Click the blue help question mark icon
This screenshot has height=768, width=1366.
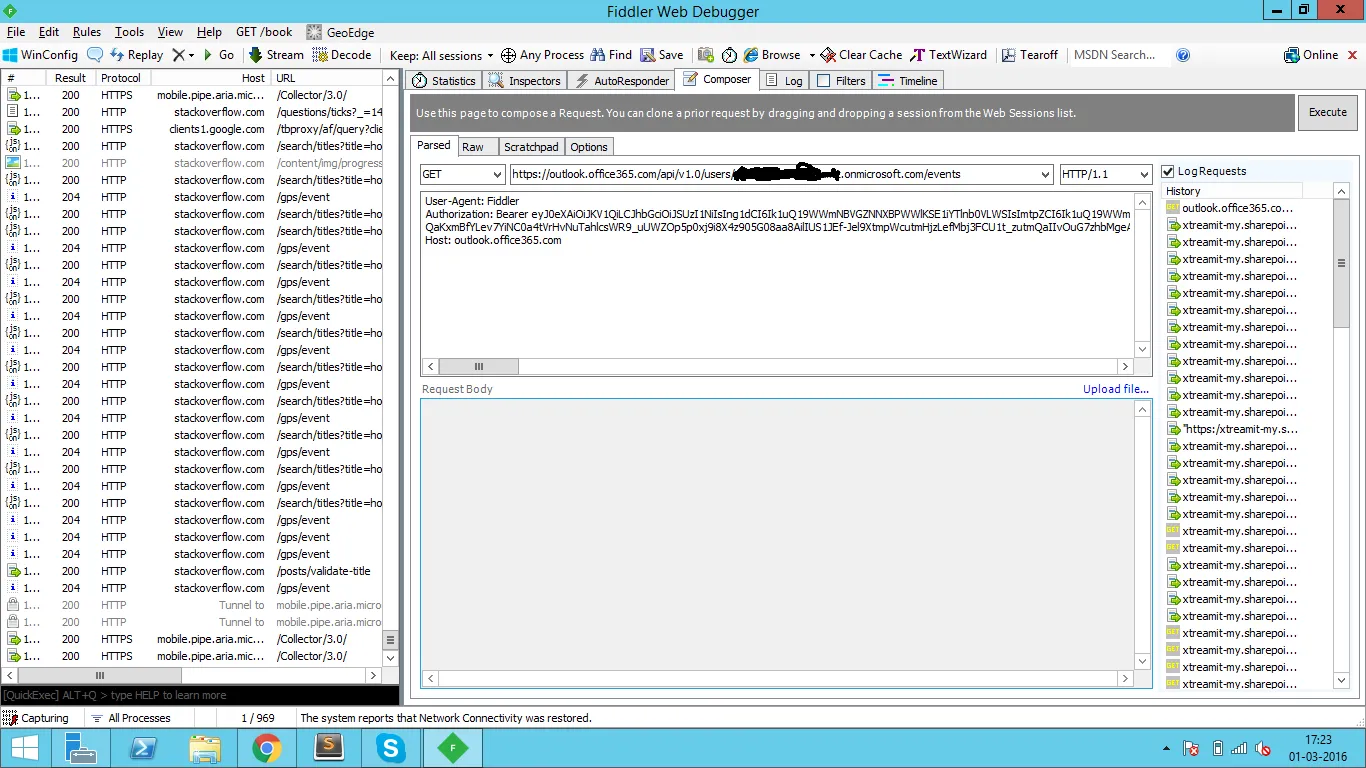[1183, 55]
